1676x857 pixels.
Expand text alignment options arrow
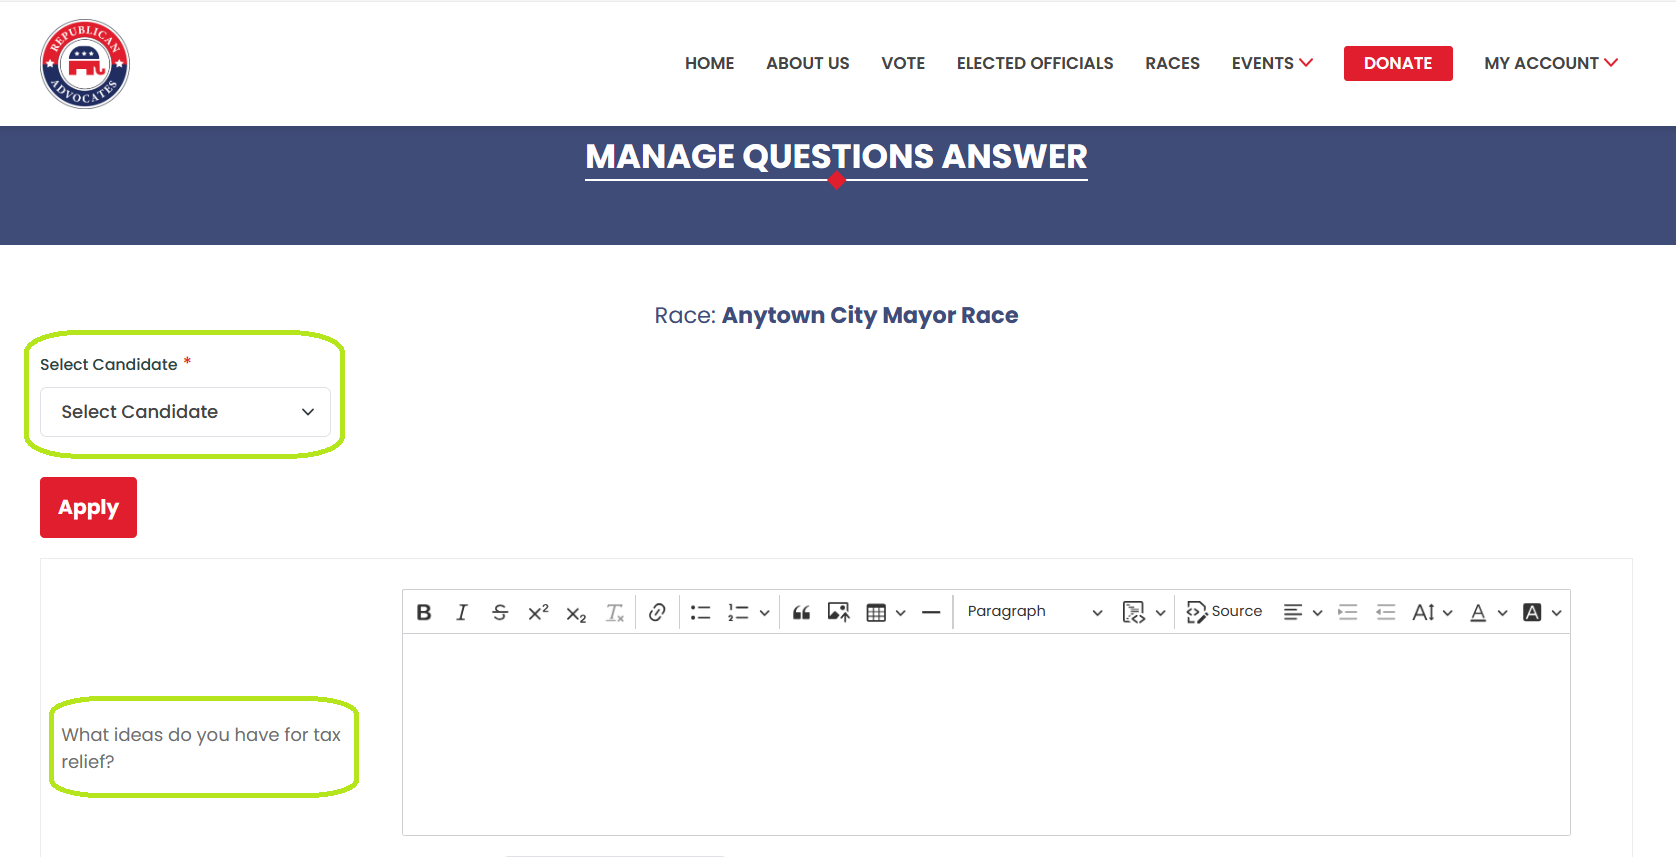tap(1317, 612)
